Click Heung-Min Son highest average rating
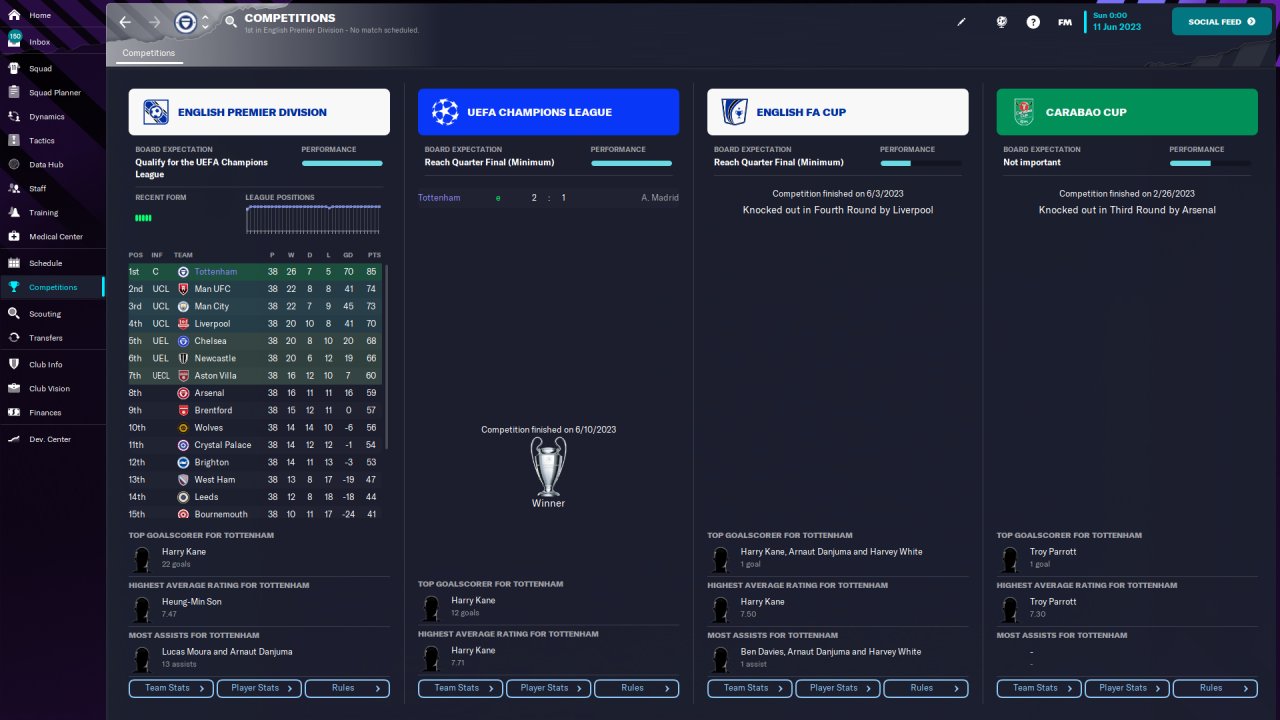 [x=192, y=602]
